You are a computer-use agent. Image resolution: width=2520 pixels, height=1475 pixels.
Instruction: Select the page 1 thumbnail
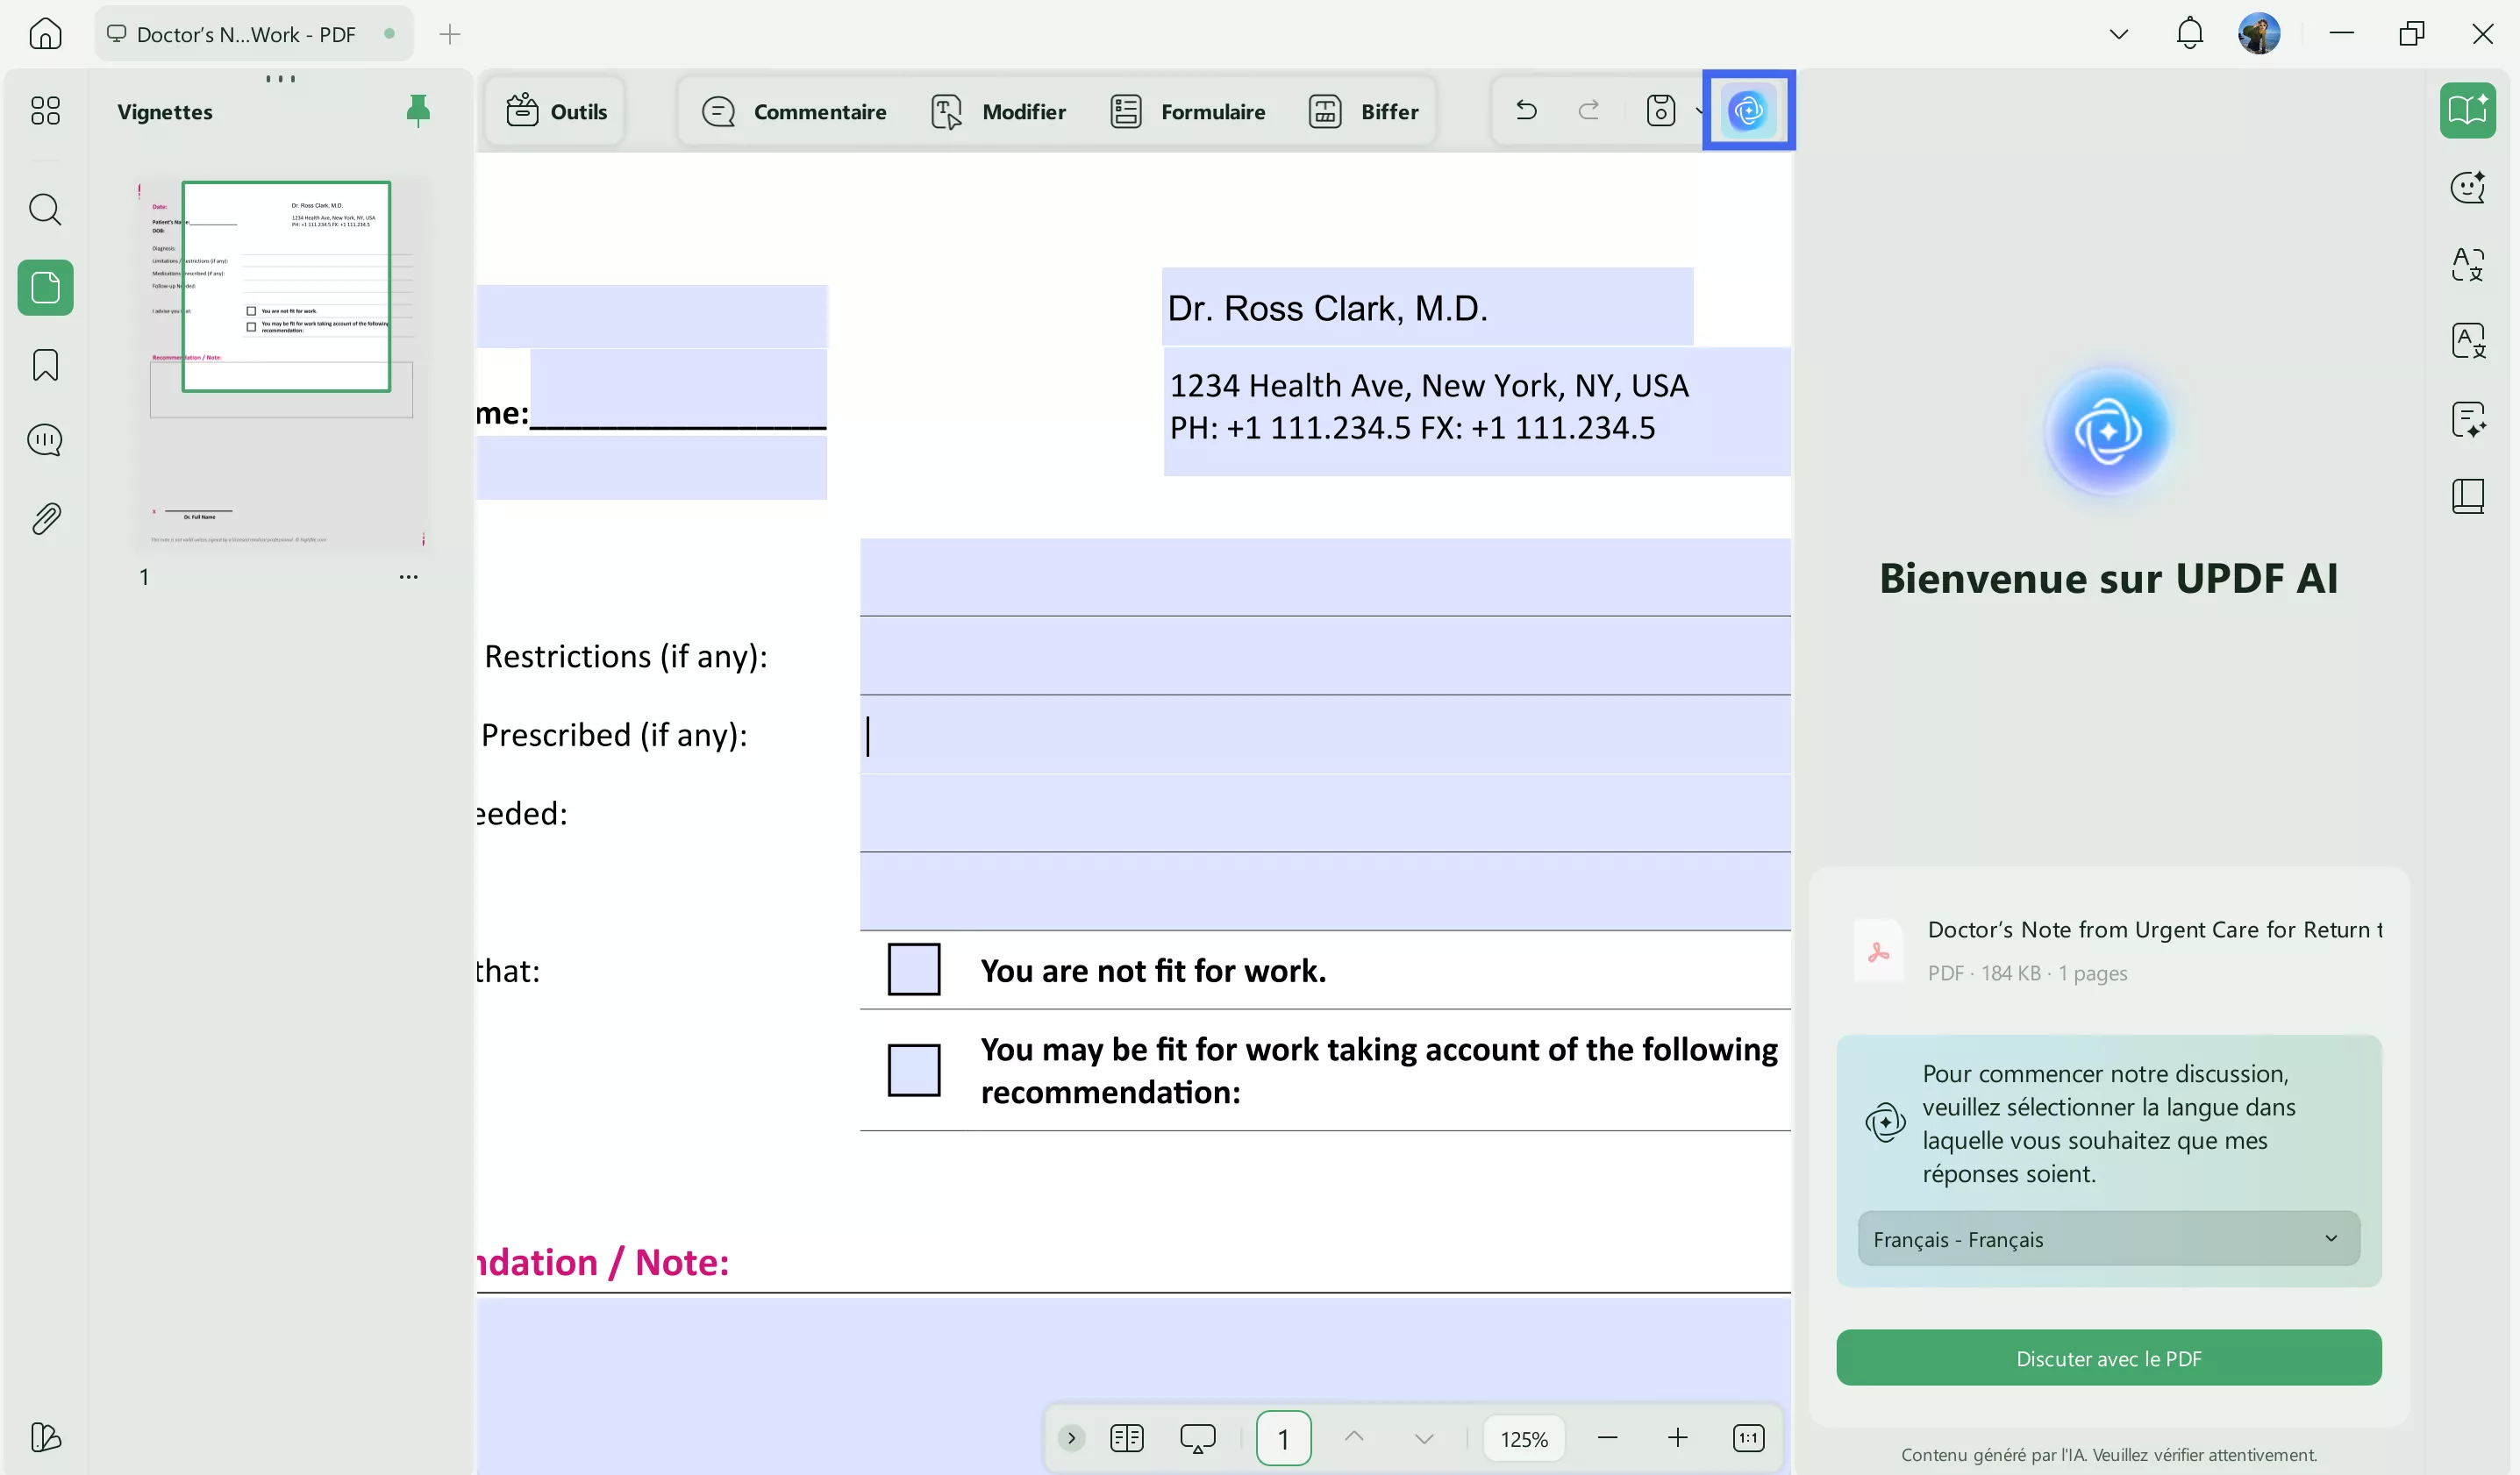coord(282,365)
